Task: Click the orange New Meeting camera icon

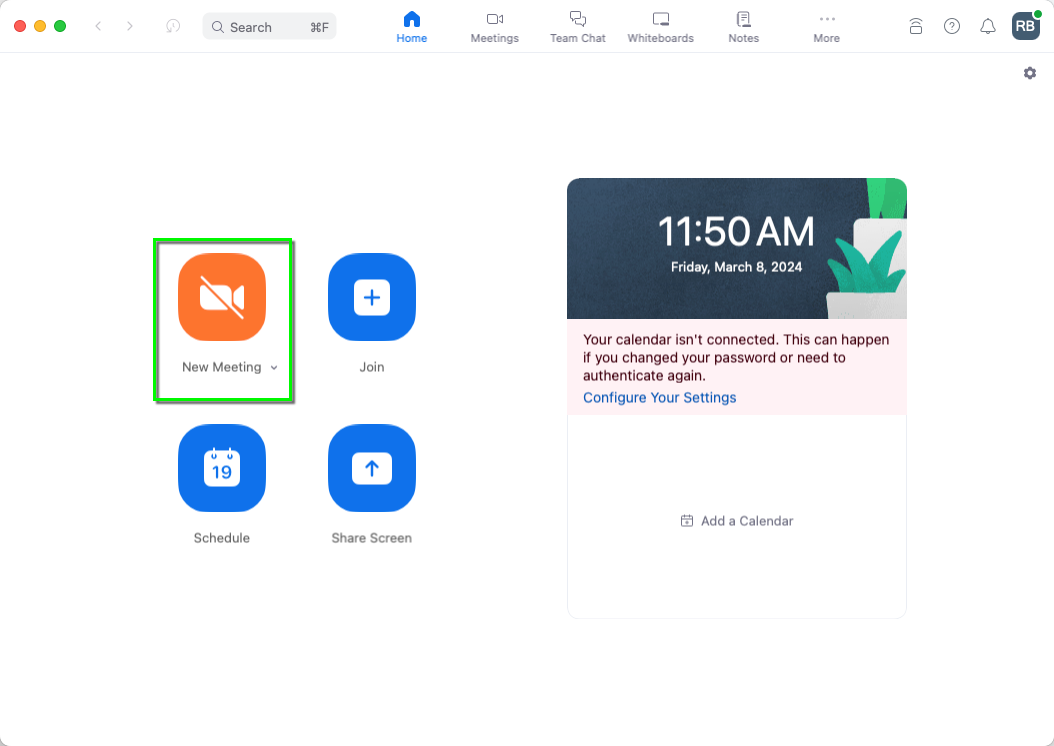Action: click(x=222, y=297)
